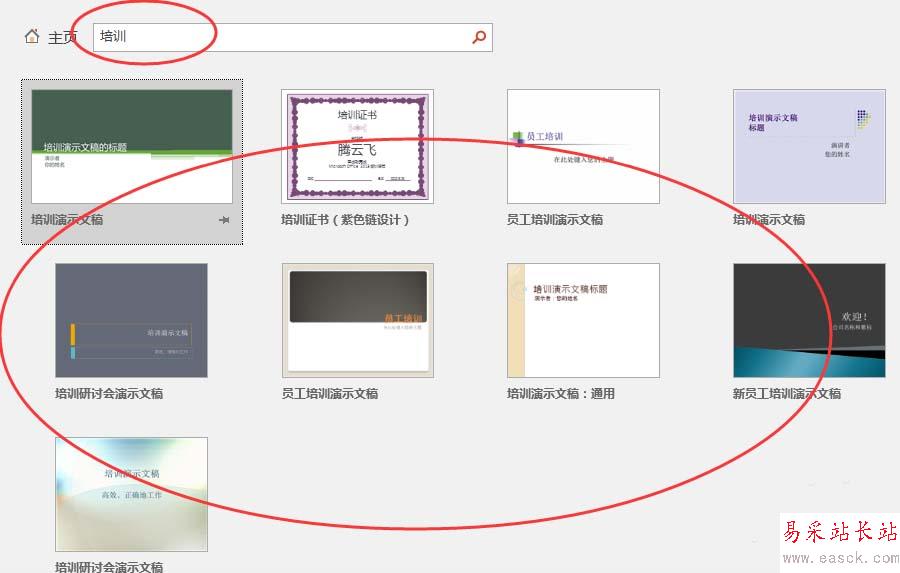Click the 新员工培训演示文稿 label
900x573 pixels.
coord(787,394)
